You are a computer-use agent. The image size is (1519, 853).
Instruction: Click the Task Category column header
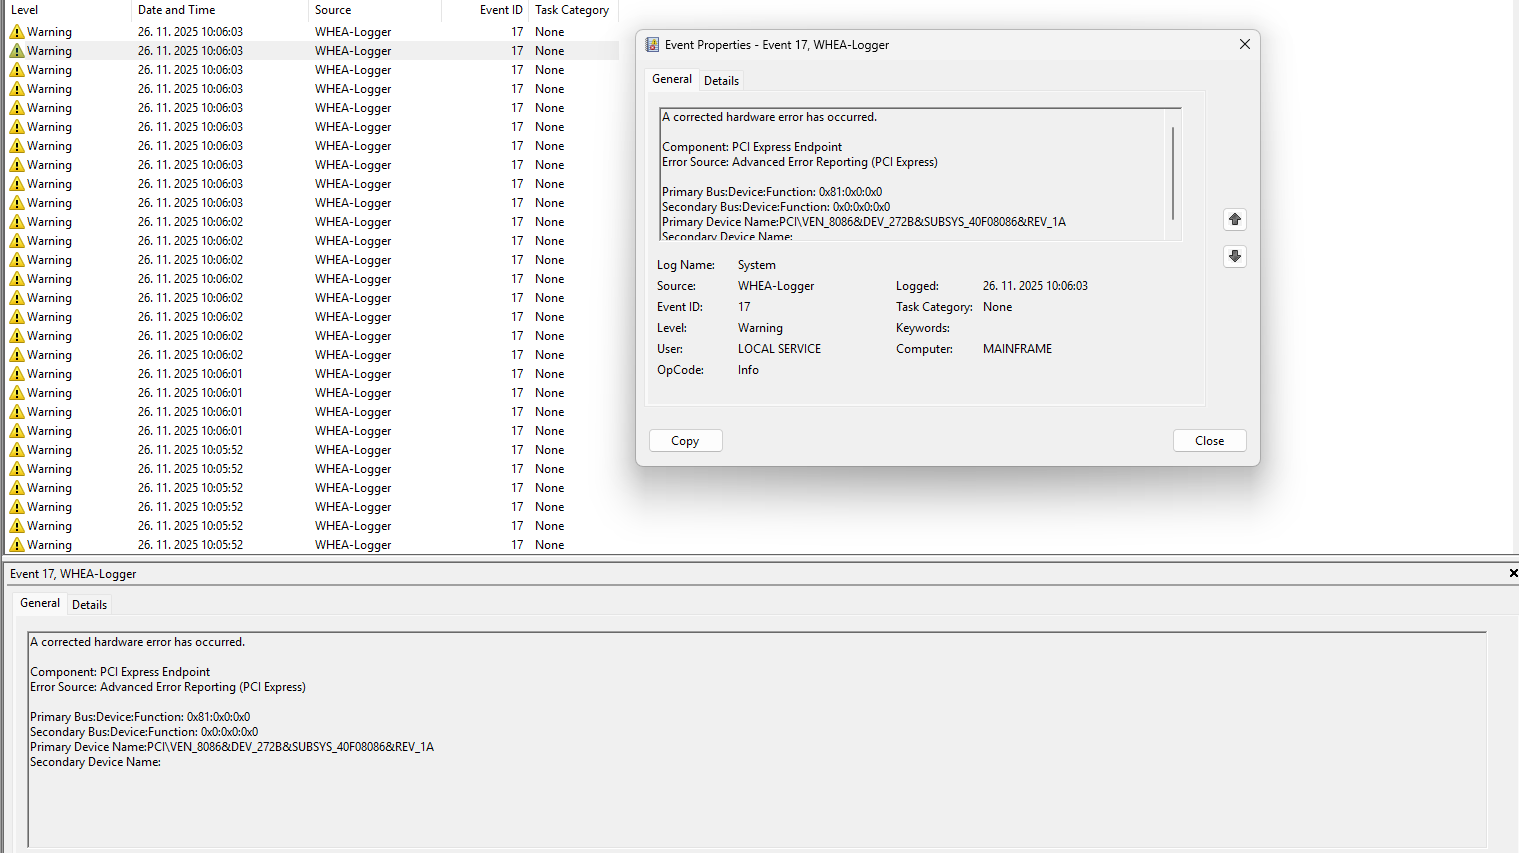pos(573,10)
